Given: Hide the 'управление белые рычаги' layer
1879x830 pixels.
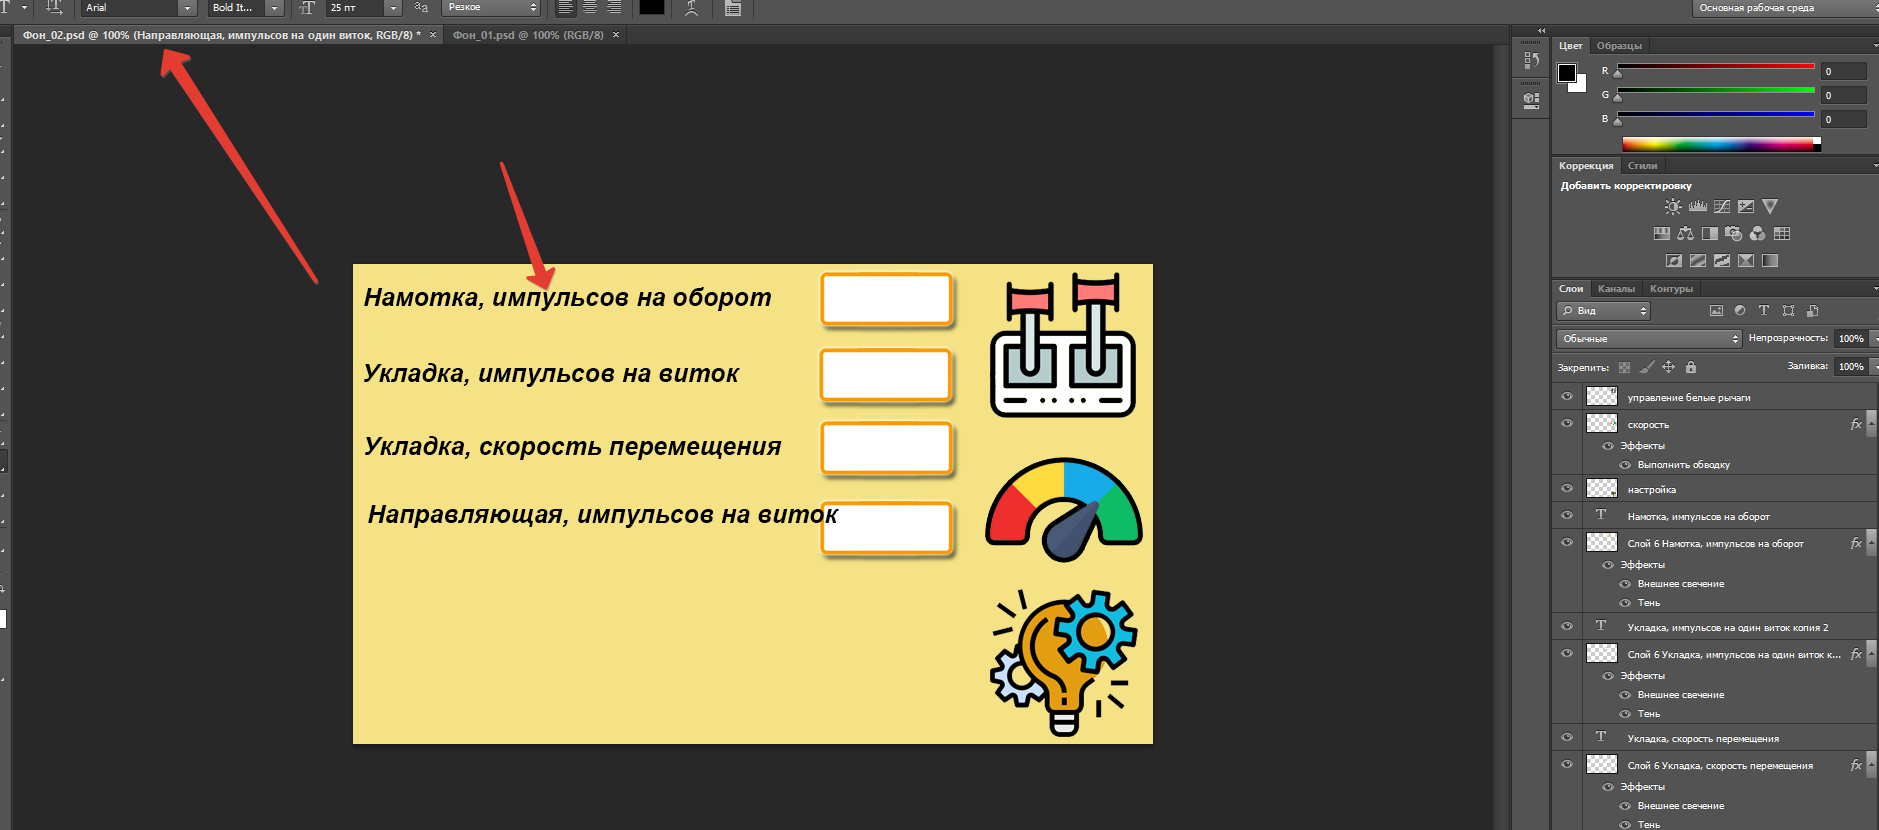Looking at the screenshot, I should click(x=1567, y=397).
